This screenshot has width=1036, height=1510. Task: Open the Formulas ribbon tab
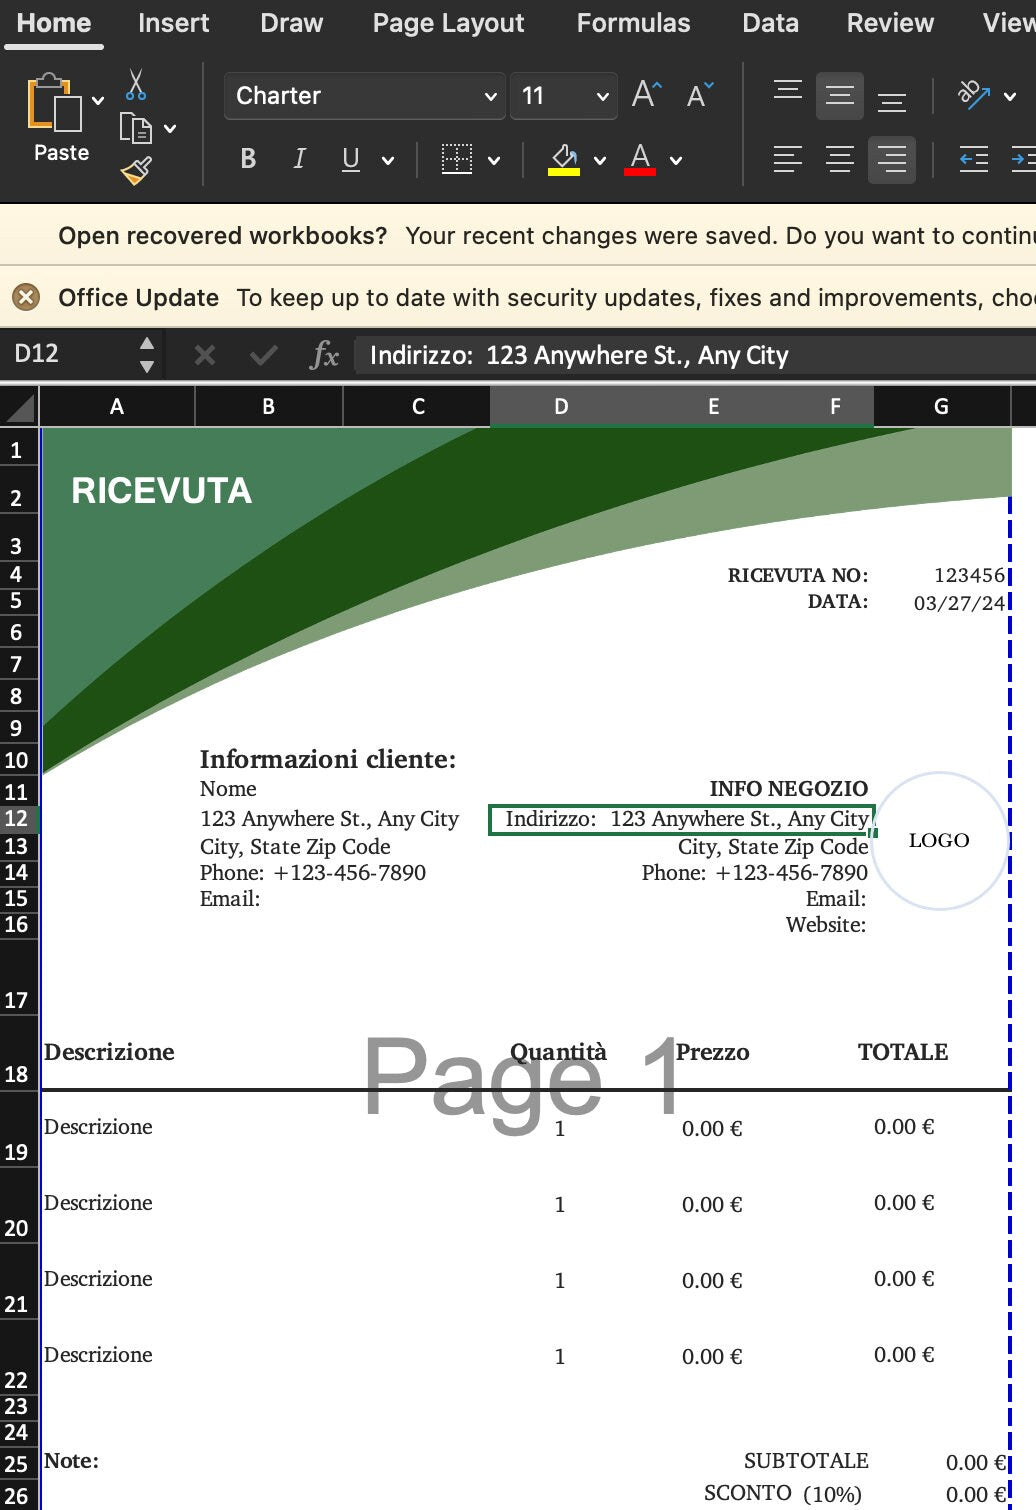tap(633, 23)
